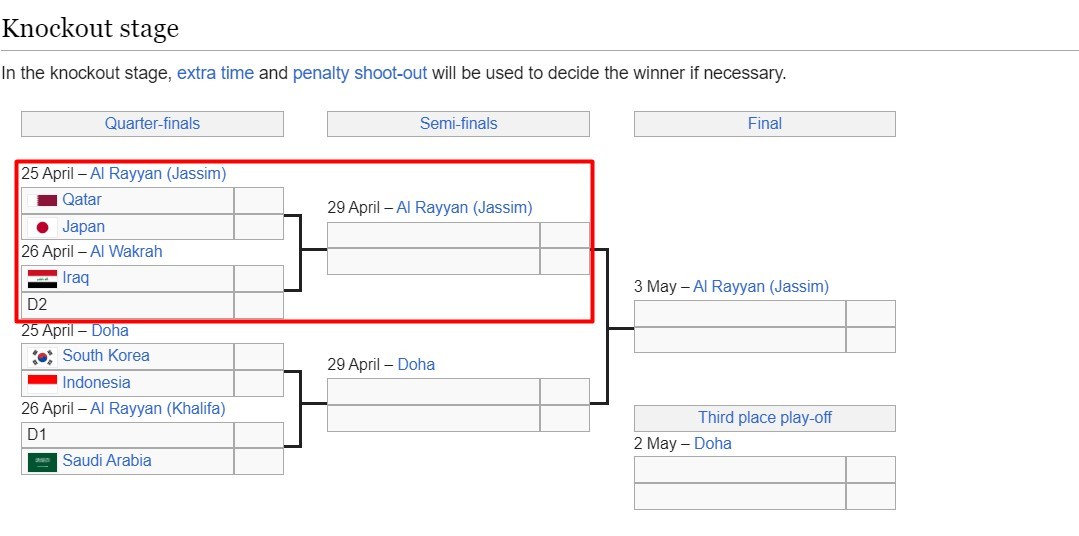Click the South Korea flag icon
The height and width of the screenshot is (536, 1079).
pos(42,356)
